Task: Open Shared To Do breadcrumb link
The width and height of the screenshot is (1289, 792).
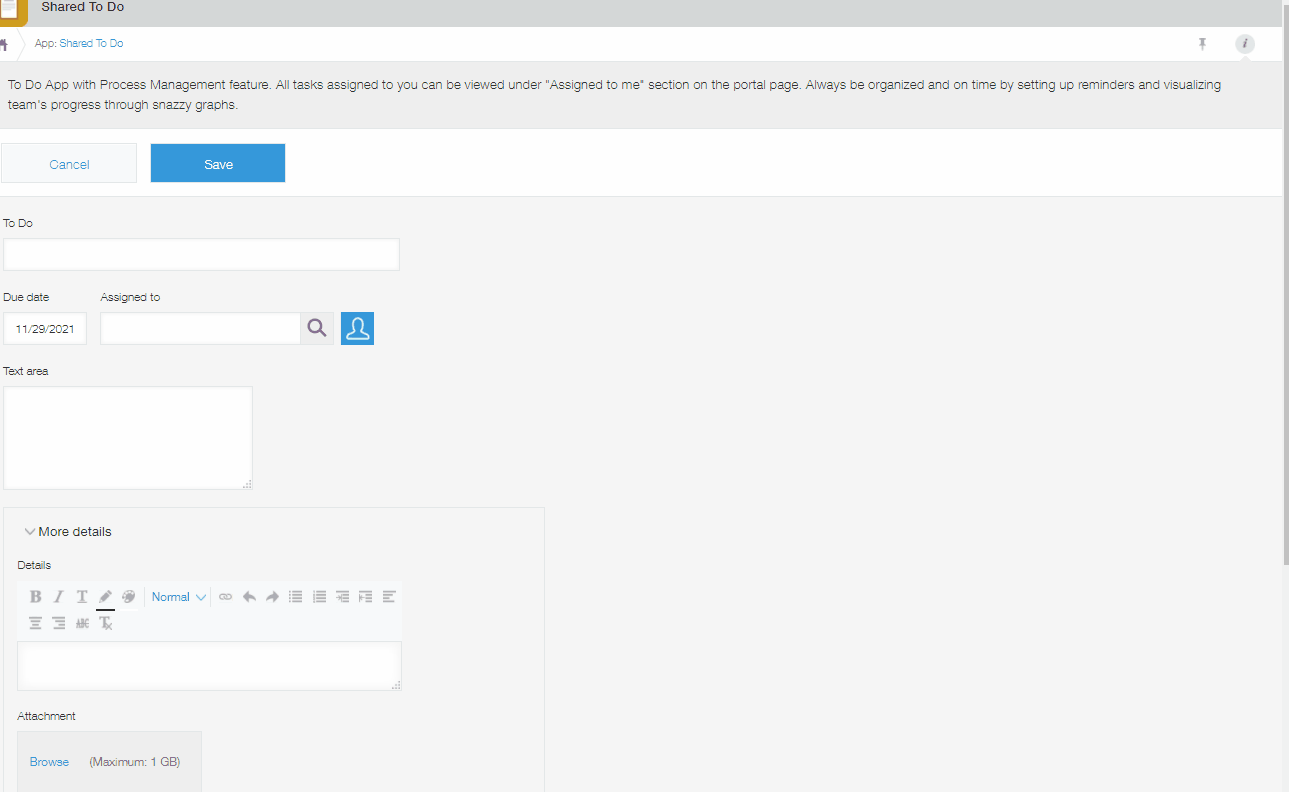Action: point(91,44)
